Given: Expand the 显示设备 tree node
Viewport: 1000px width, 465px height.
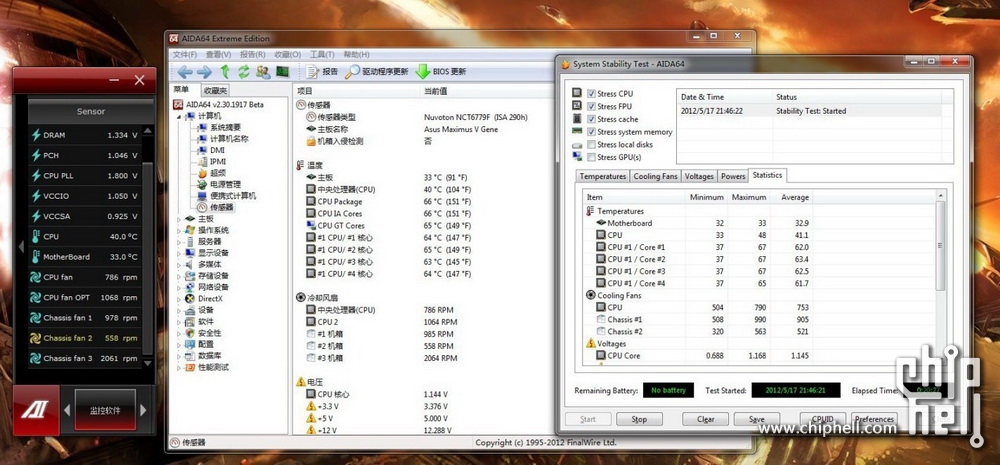Looking at the screenshot, I should click(x=179, y=253).
